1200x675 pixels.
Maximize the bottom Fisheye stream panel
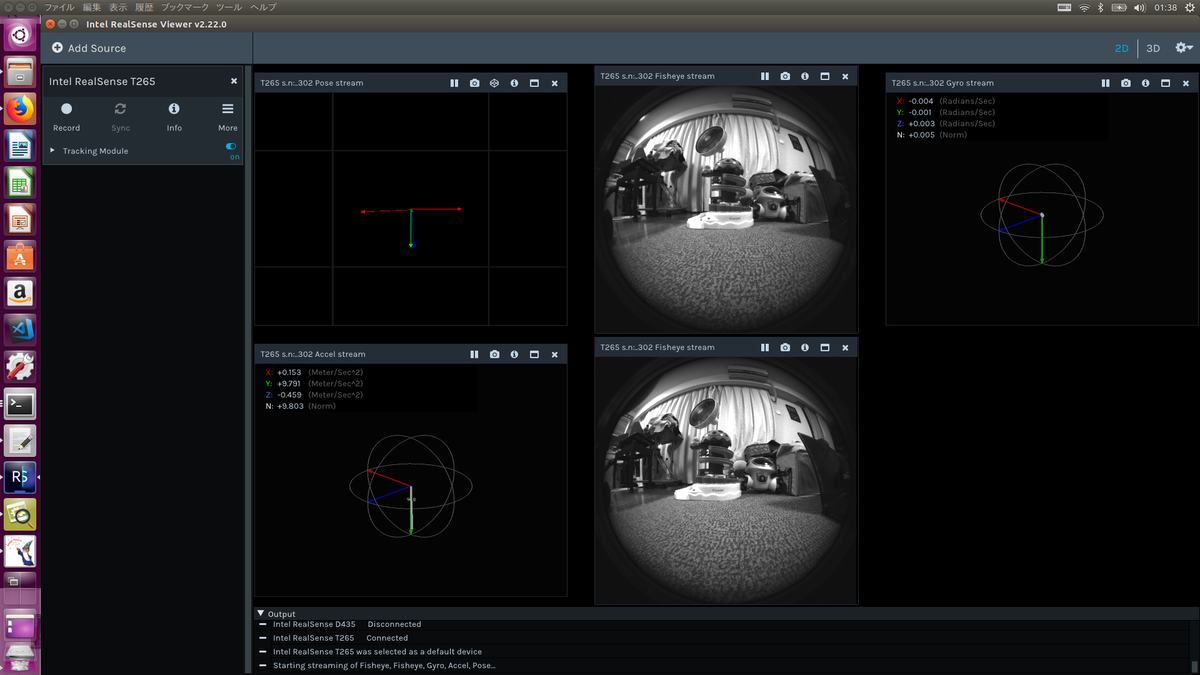coord(825,347)
